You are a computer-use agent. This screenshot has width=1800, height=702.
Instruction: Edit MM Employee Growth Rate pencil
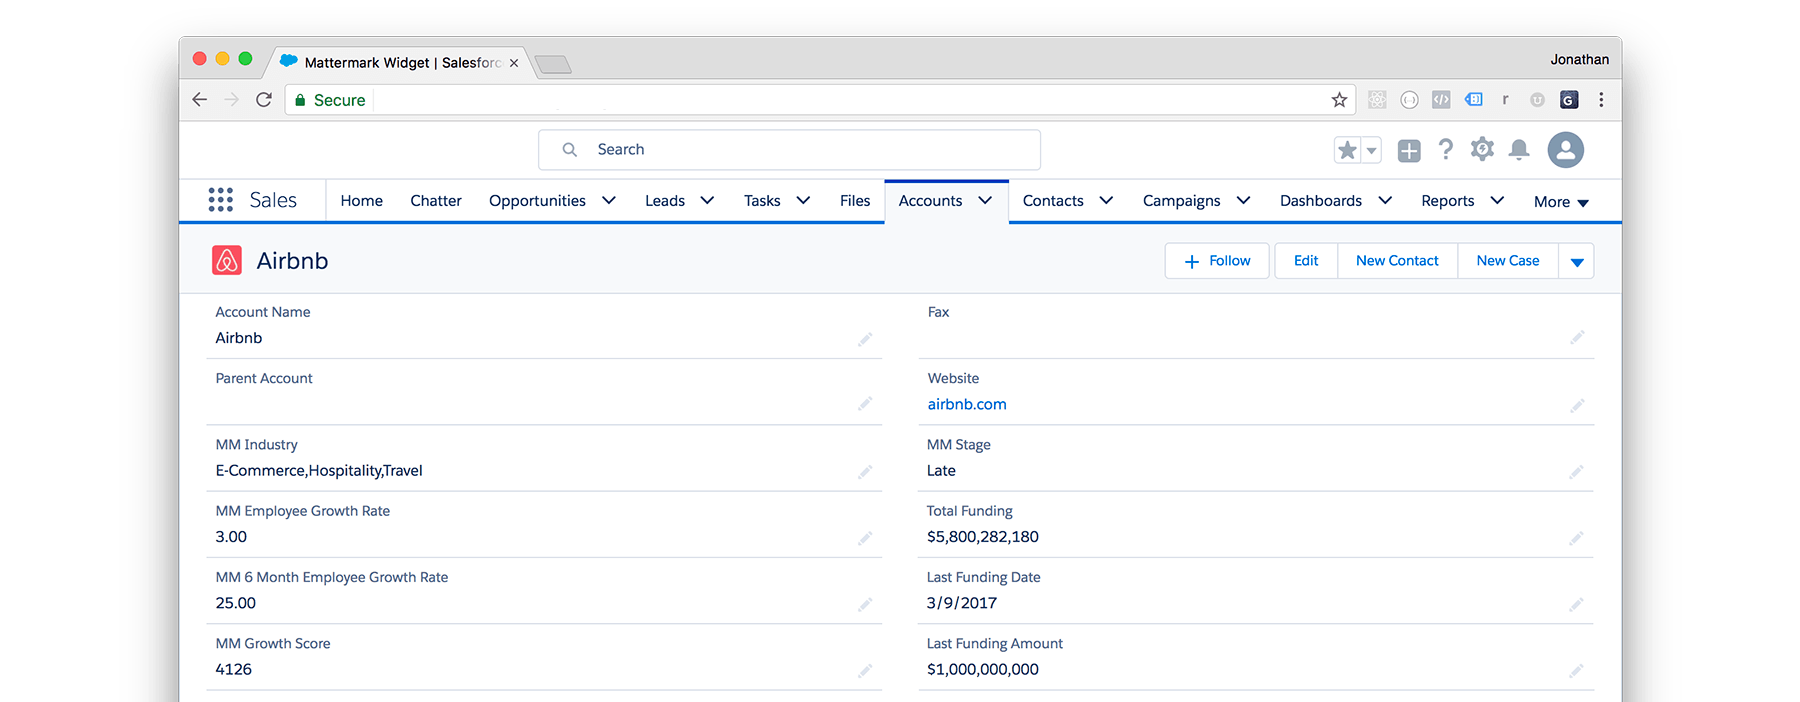[x=865, y=538]
